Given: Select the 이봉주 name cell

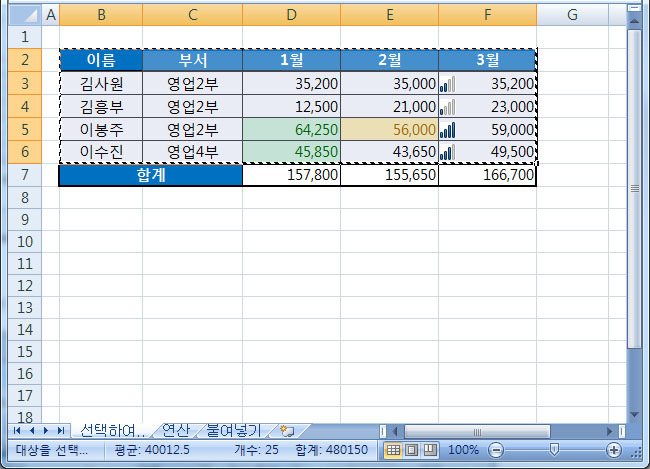Looking at the screenshot, I should point(101,129).
